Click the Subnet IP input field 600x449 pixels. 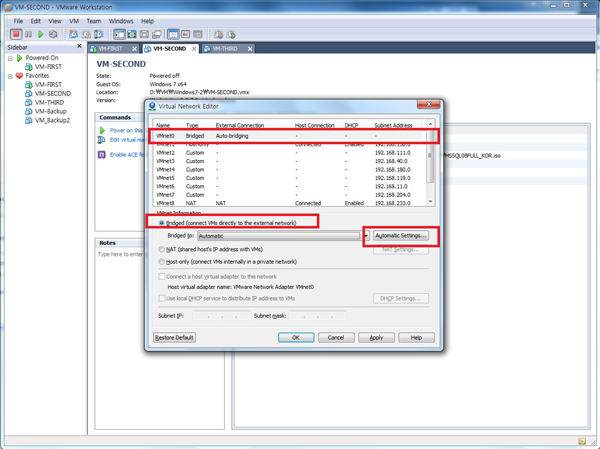(x=222, y=316)
